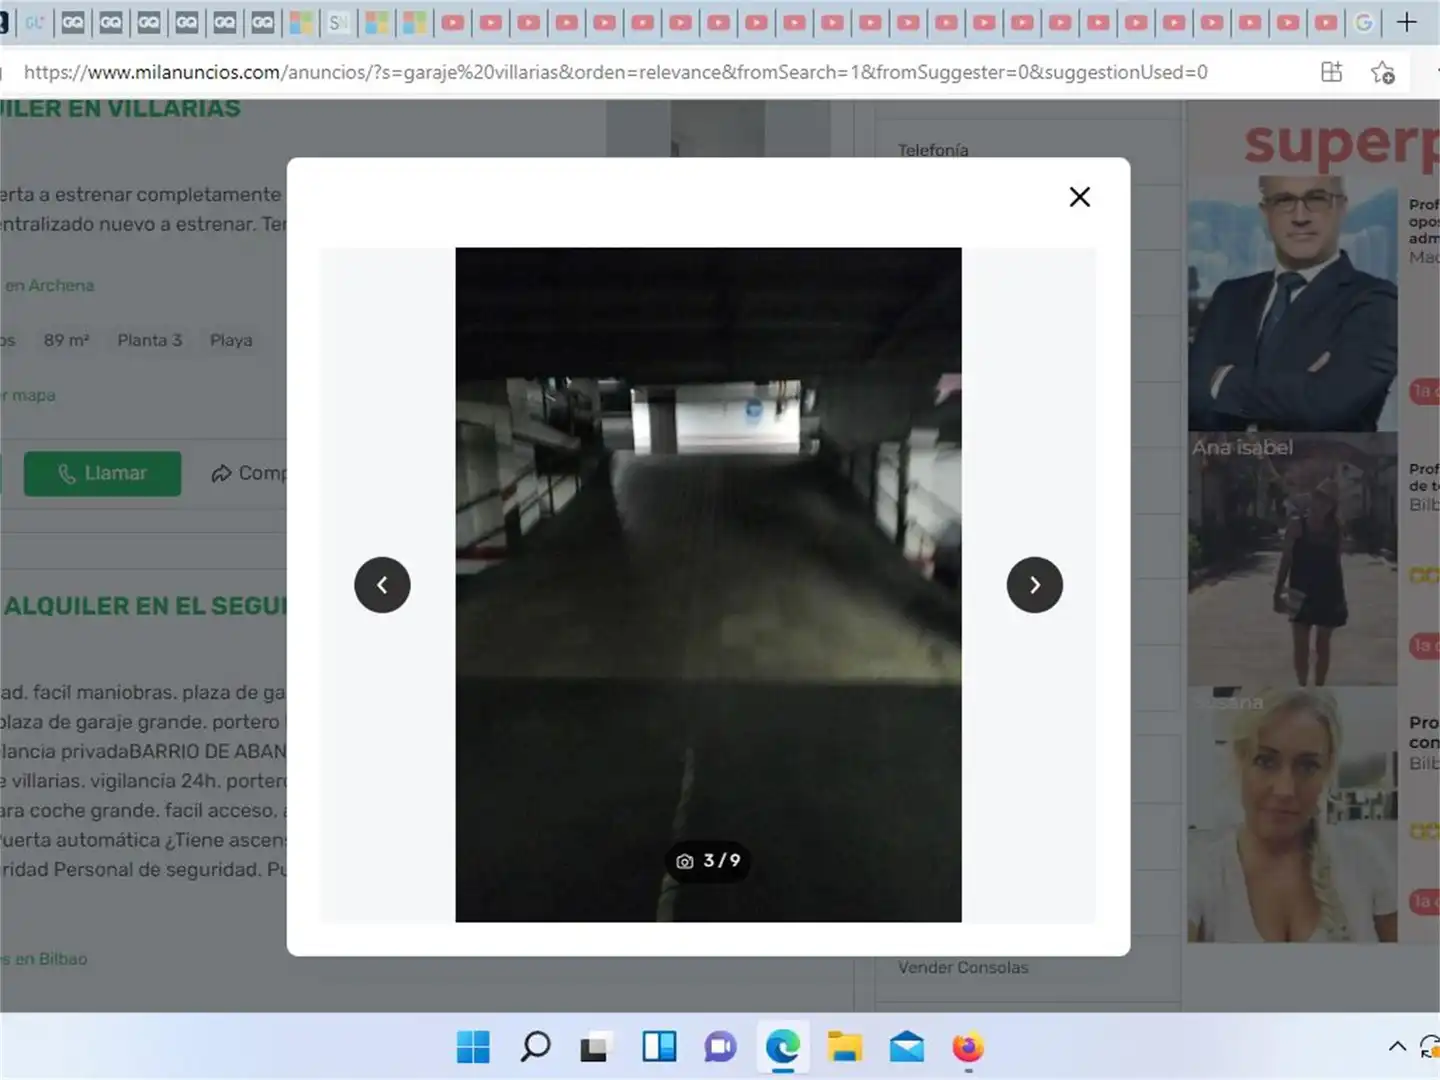Switch to the GC tab
Screen dimensions: 1440x1080
[x=35, y=22]
